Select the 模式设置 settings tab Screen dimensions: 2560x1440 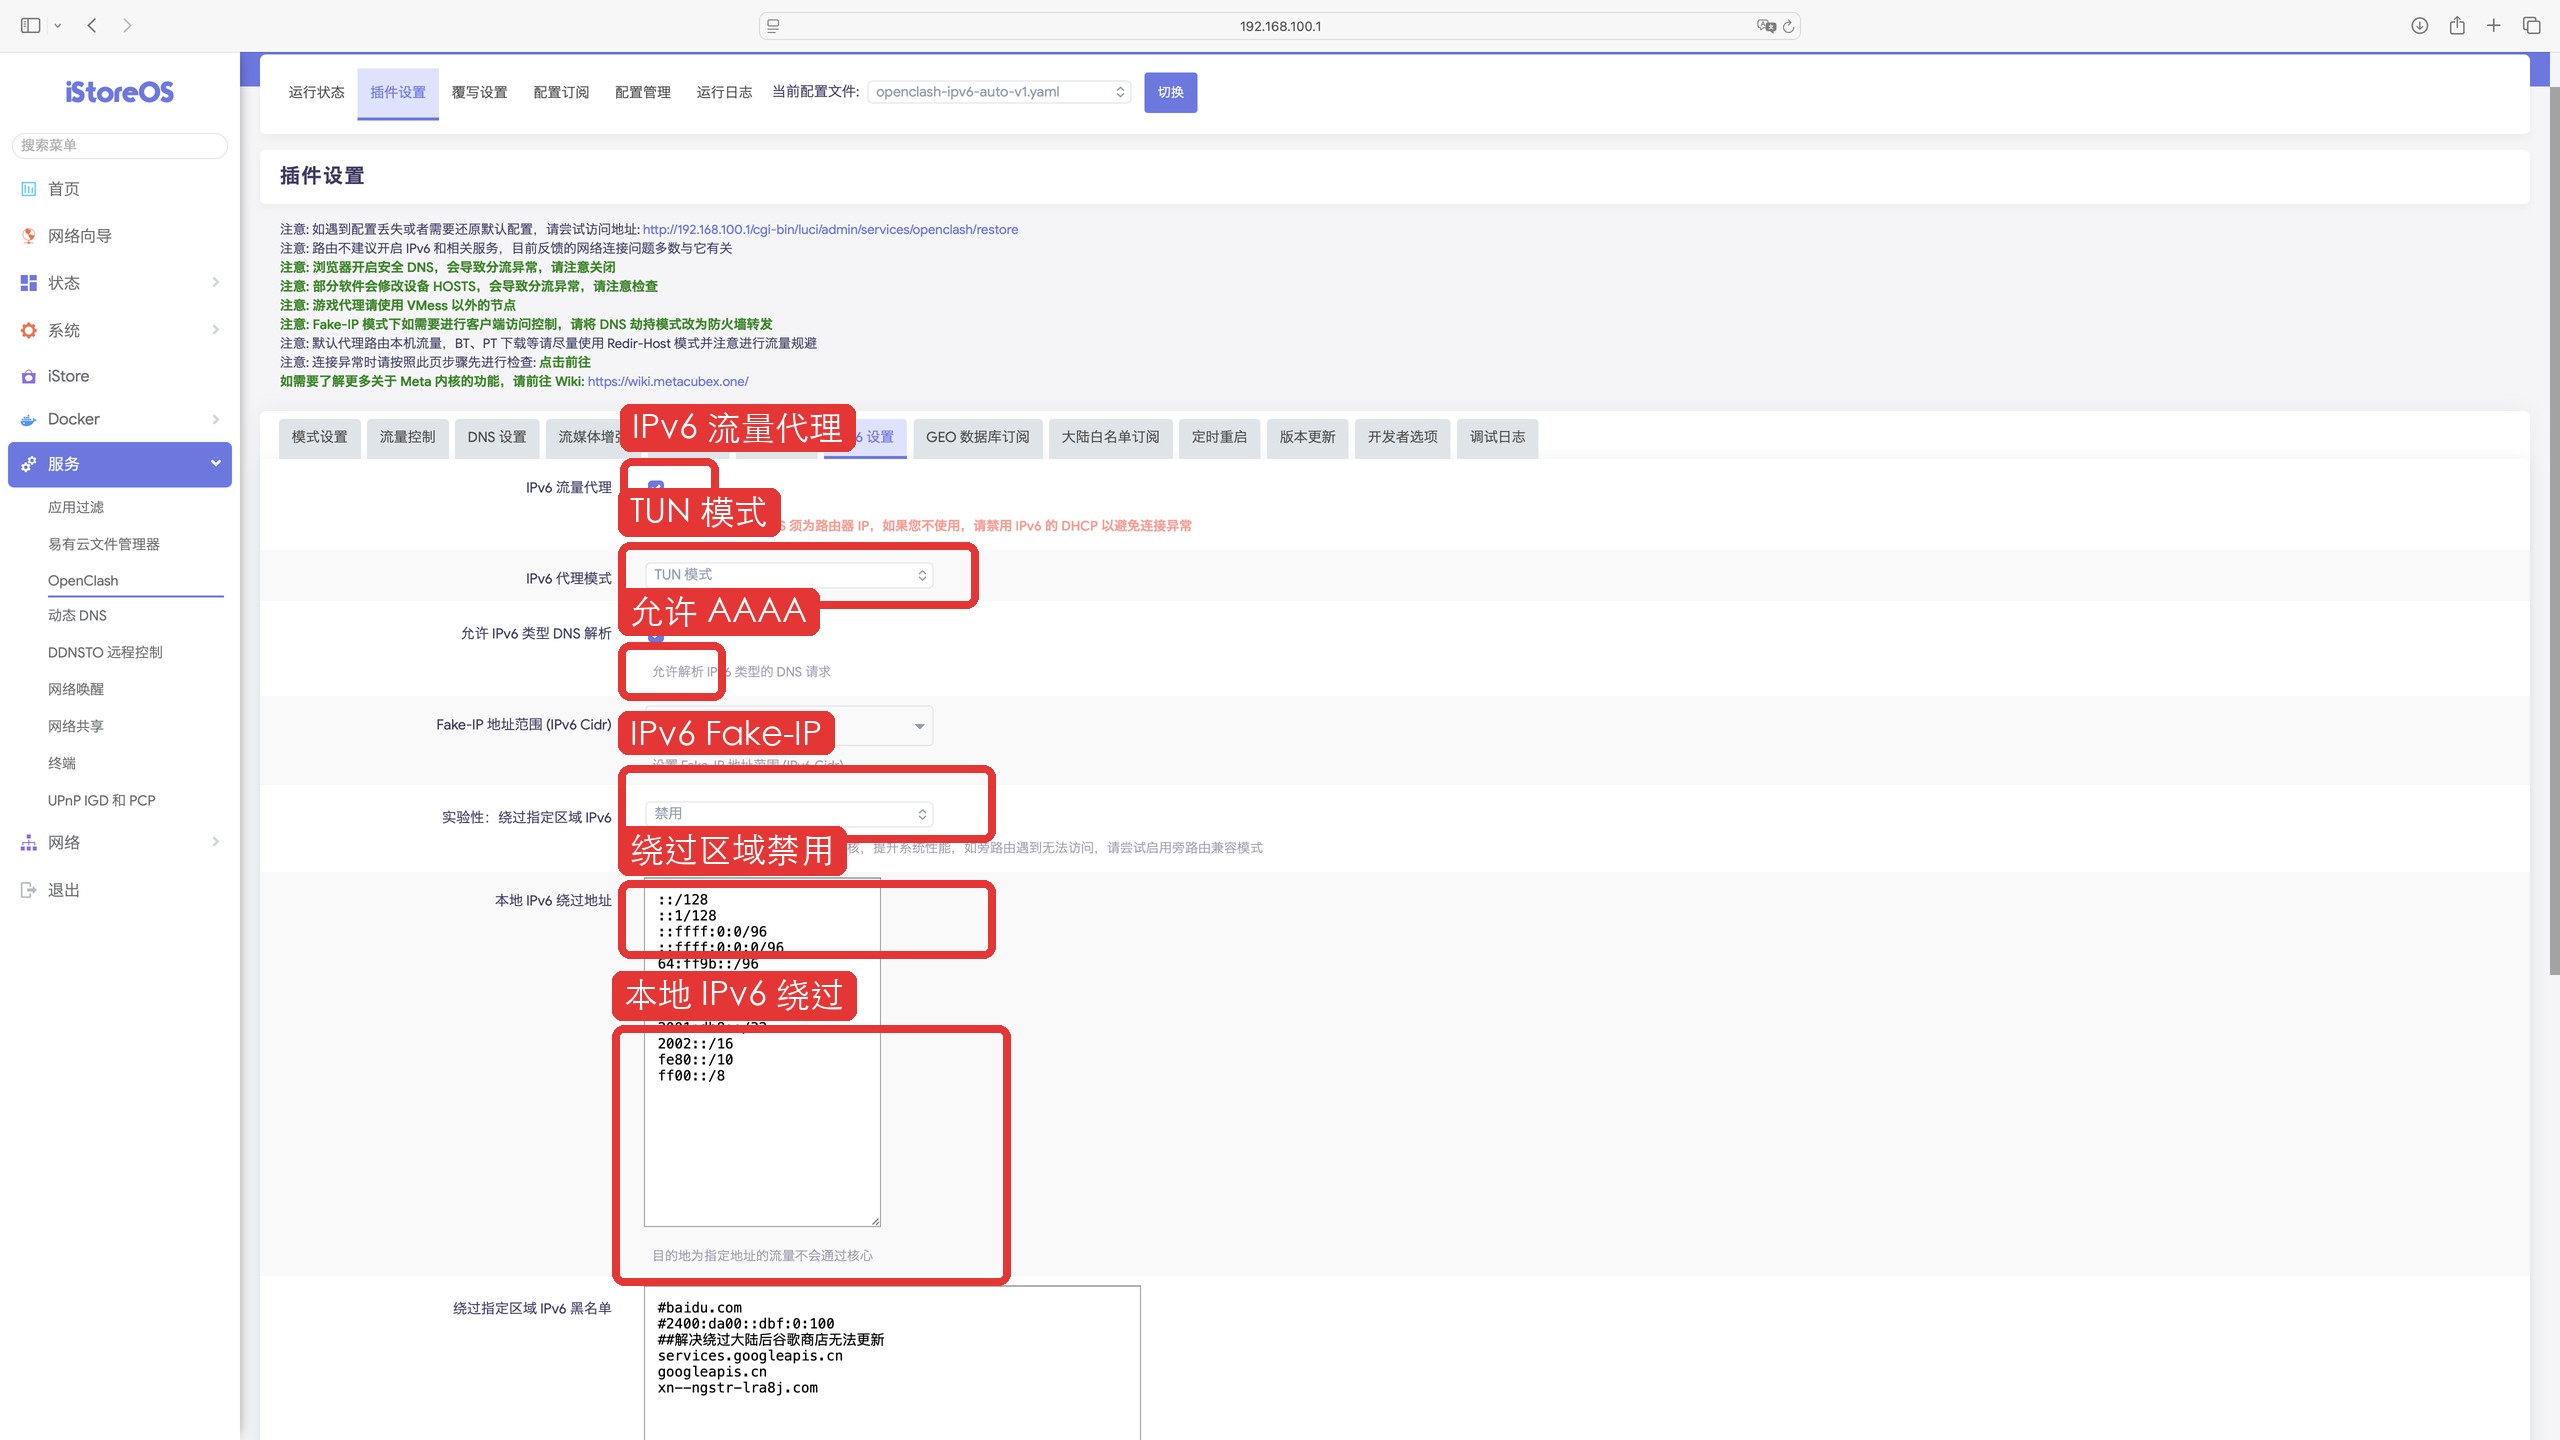pyautogui.click(x=320, y=438)
